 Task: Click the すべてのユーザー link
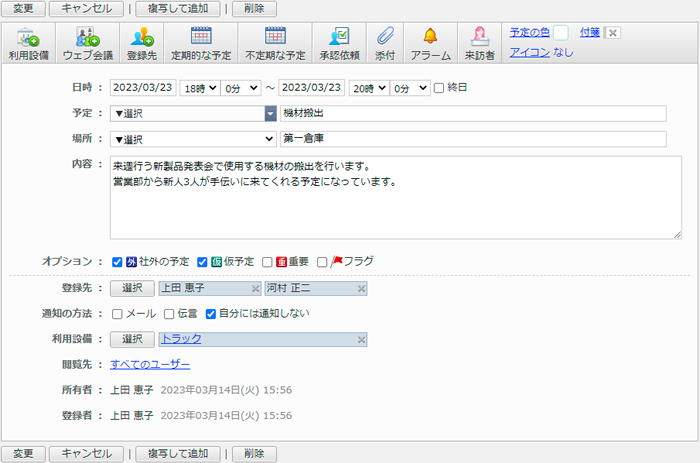click(x=150, y=365)
